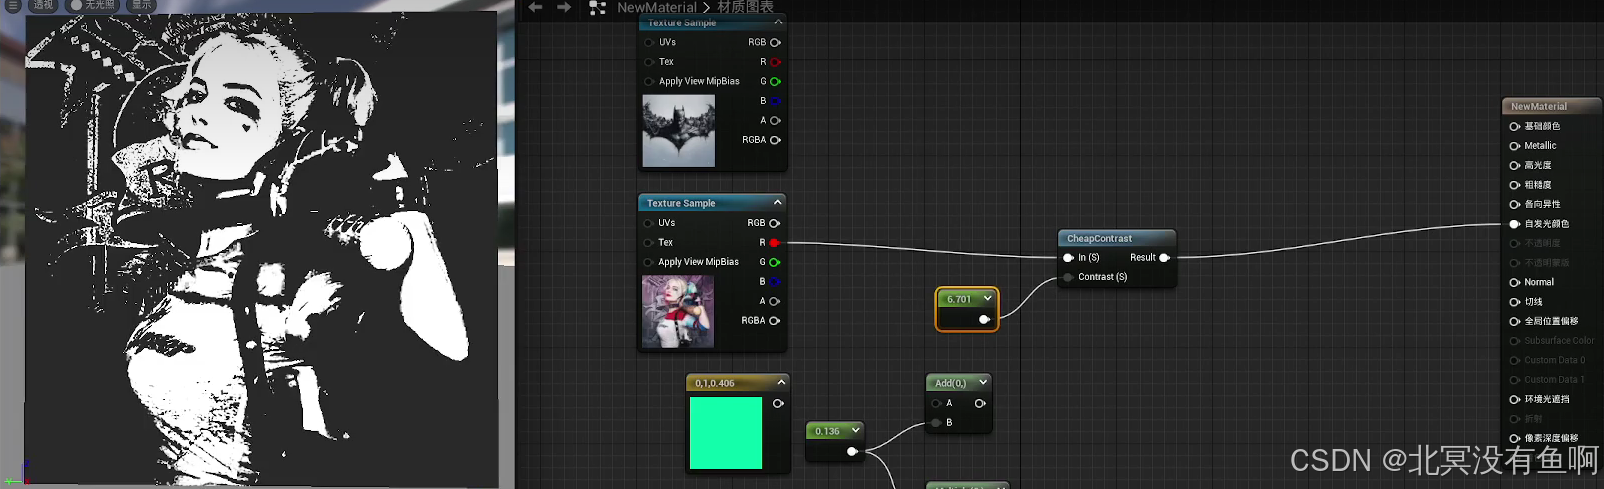Viewport: 1604px width, 489px height.
Task: Click A input pin on Add node
Action: pyautogui.click(x=936, y=404)
